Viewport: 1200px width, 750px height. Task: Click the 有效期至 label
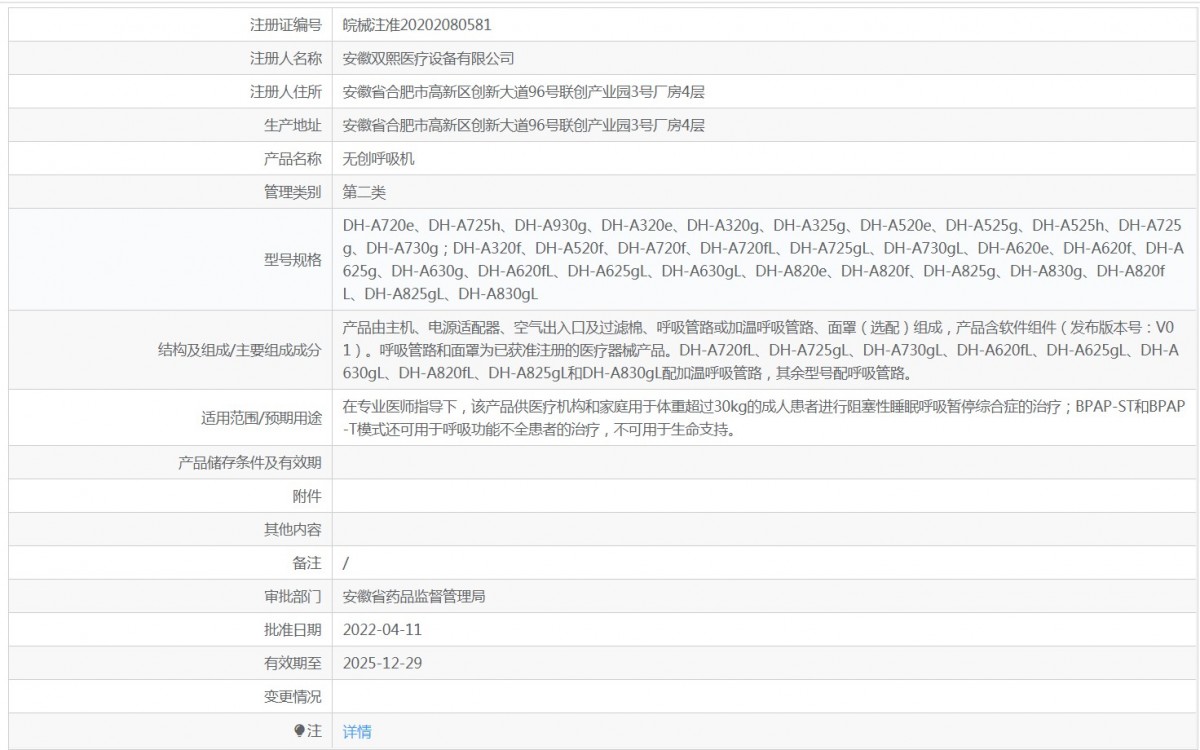(x=292, y=663)
